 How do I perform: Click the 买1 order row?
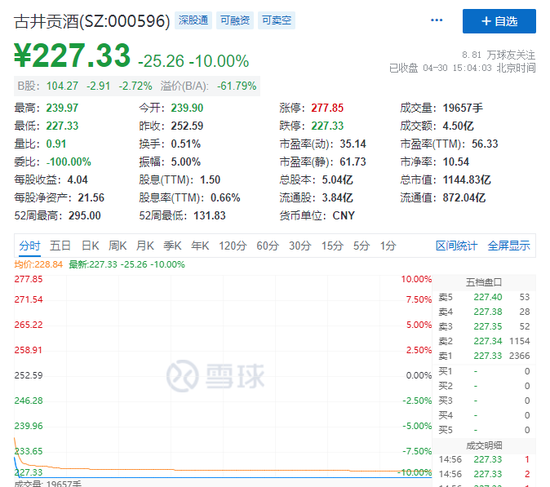pos(484,371)
